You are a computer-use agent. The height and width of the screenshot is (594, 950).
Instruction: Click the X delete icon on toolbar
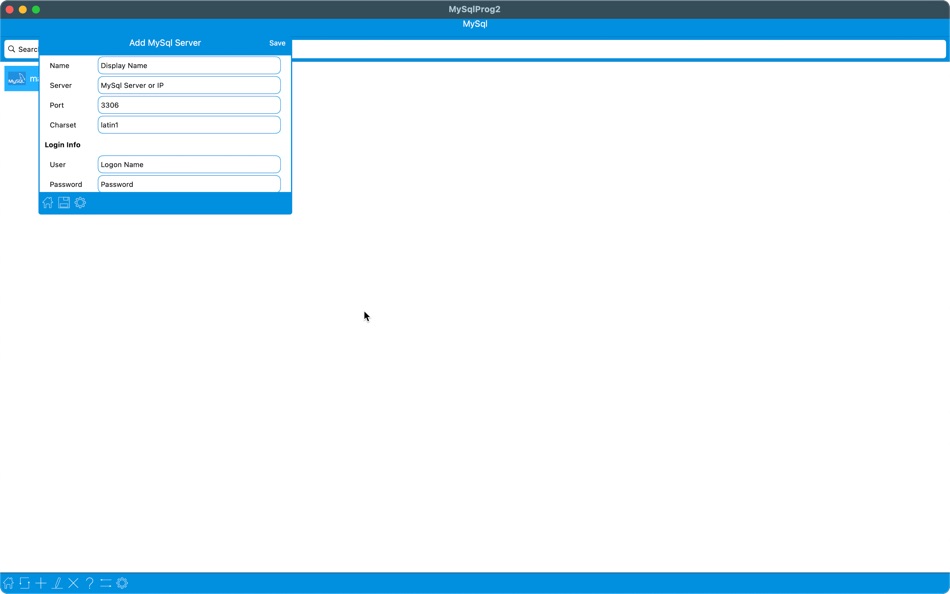coord(72,582)
